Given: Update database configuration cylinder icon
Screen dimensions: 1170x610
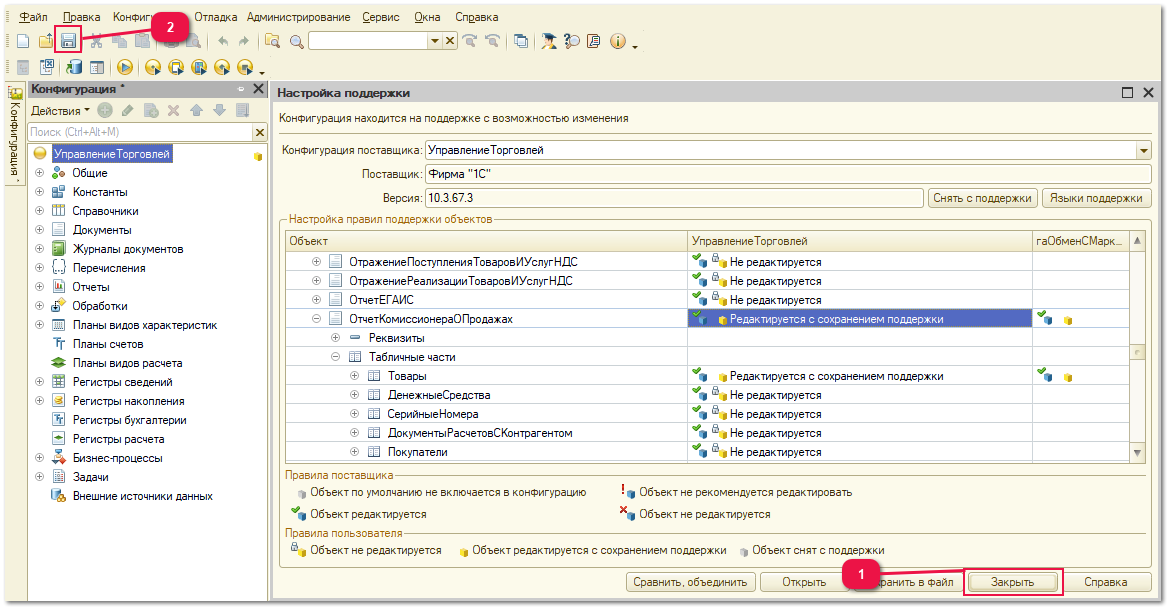Looking at the screenshot, I should click(x=74, y=67).
